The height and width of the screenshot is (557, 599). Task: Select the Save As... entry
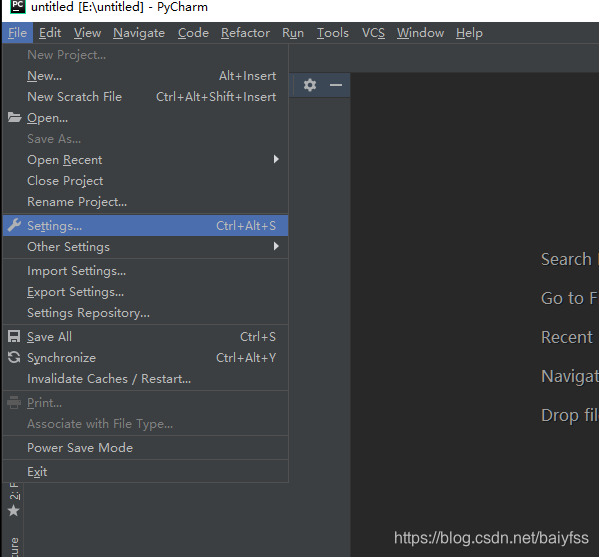tap(145, 139)
